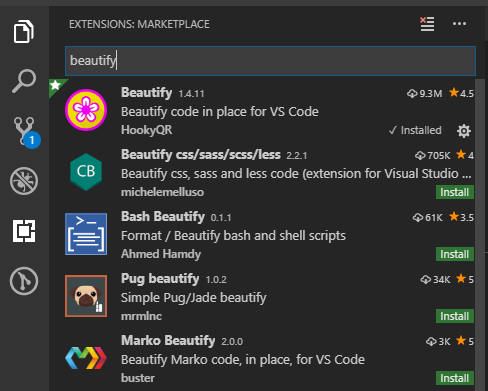Open the Explorer view in activity bar
488x391 pixels.
(24, 32)
